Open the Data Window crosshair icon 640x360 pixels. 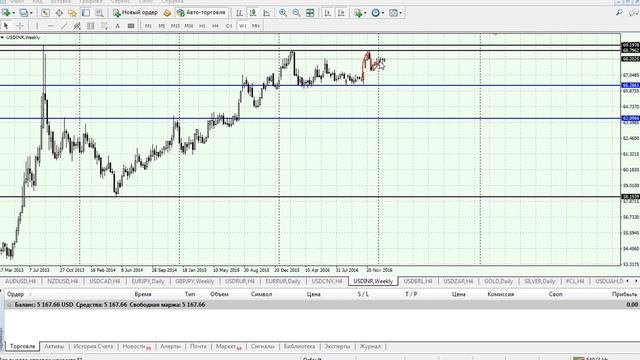(59, 13)
